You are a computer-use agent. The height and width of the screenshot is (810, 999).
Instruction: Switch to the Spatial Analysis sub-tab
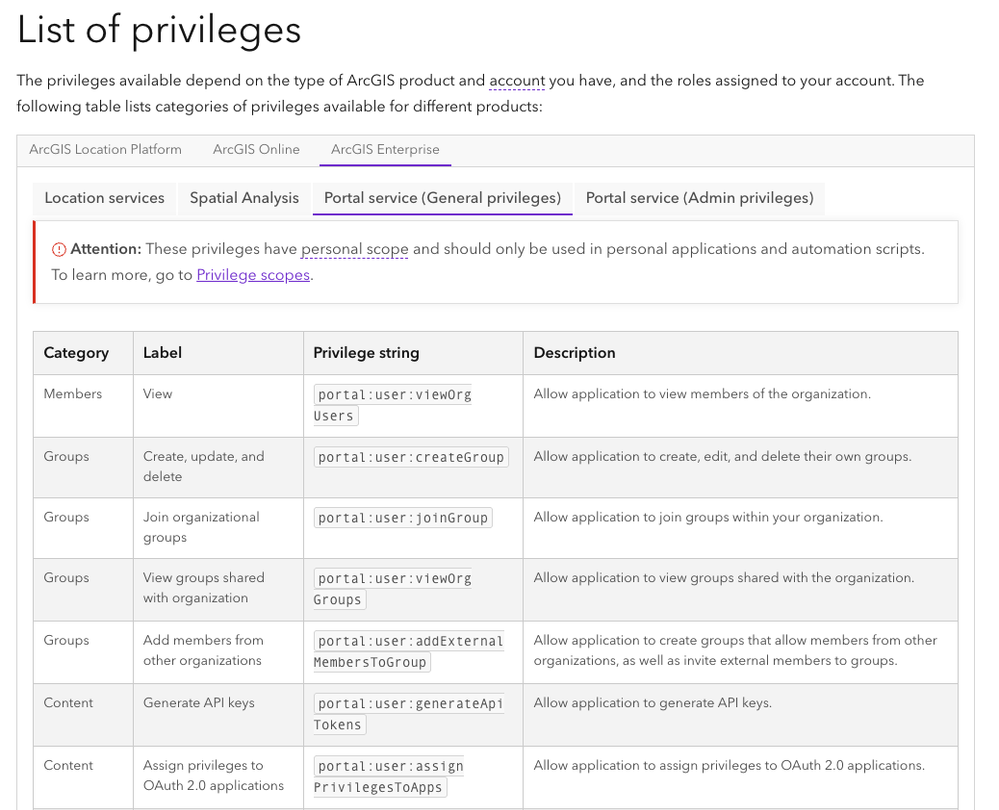click(244, 198)
